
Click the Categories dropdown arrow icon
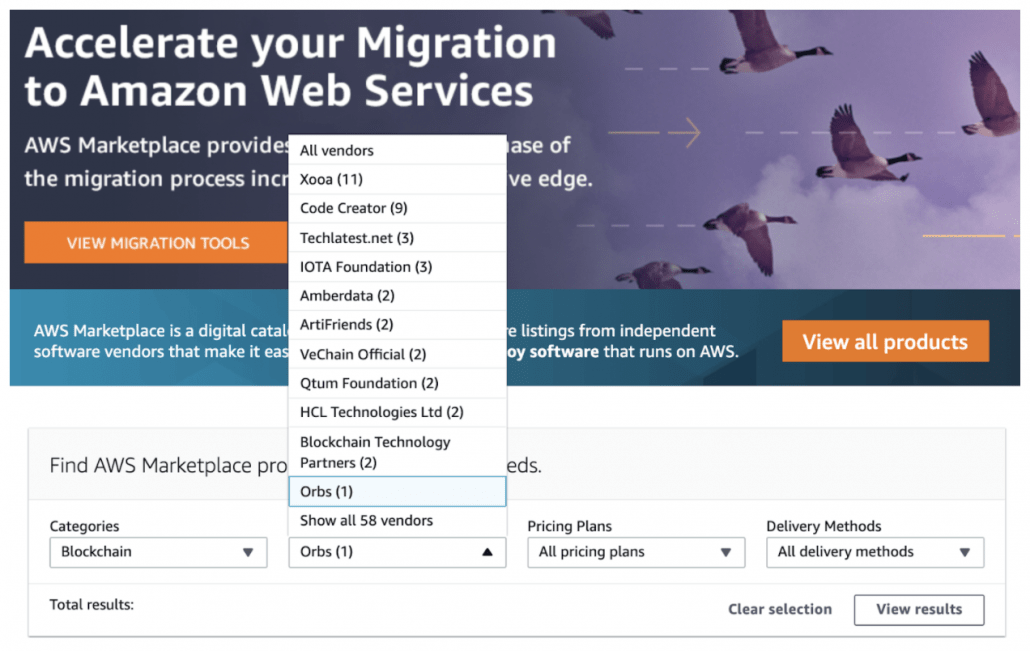(248, 552)
